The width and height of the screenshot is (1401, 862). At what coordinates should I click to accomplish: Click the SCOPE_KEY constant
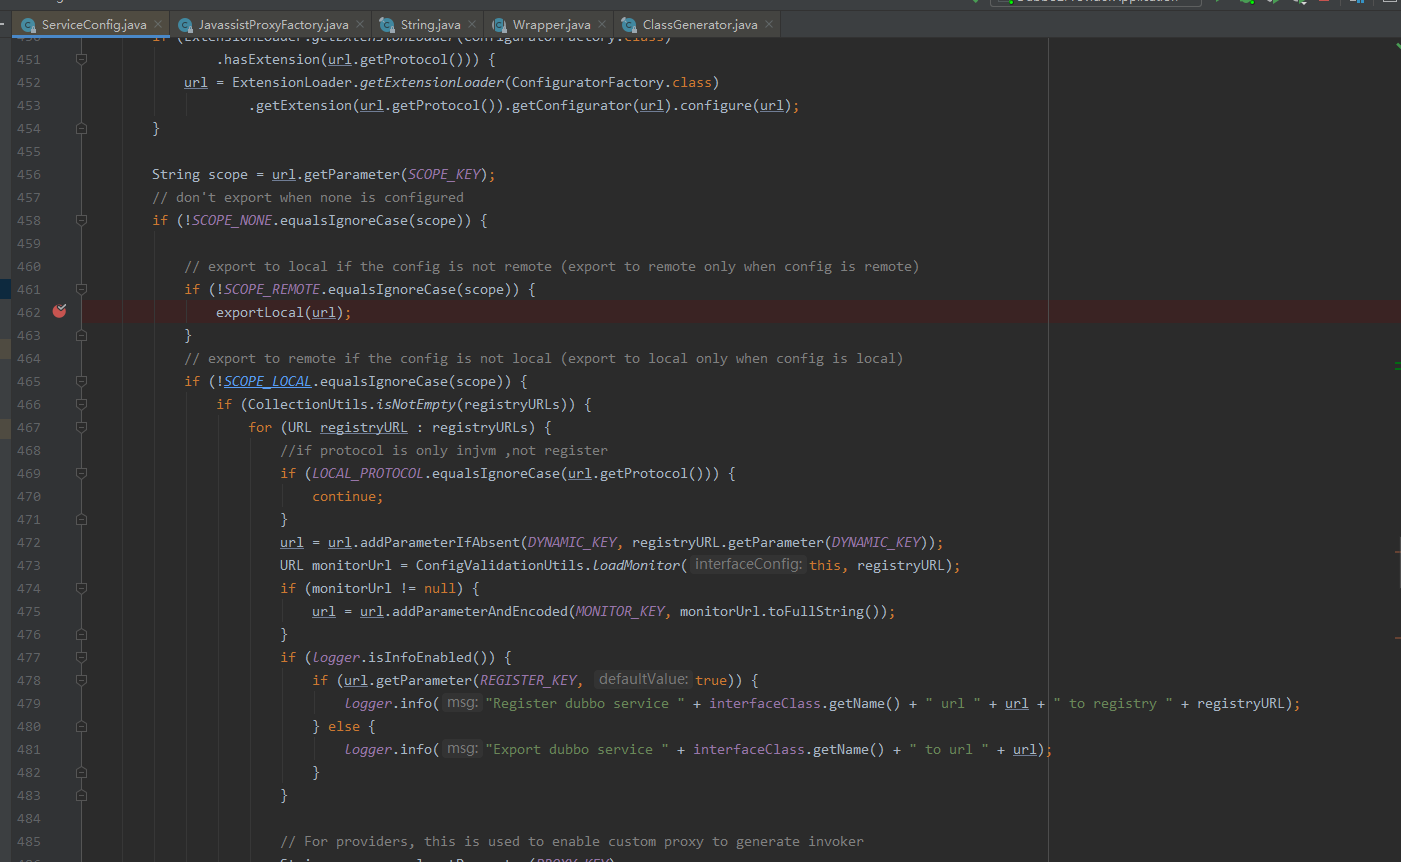pyautogui.click(x=444, y=174)
